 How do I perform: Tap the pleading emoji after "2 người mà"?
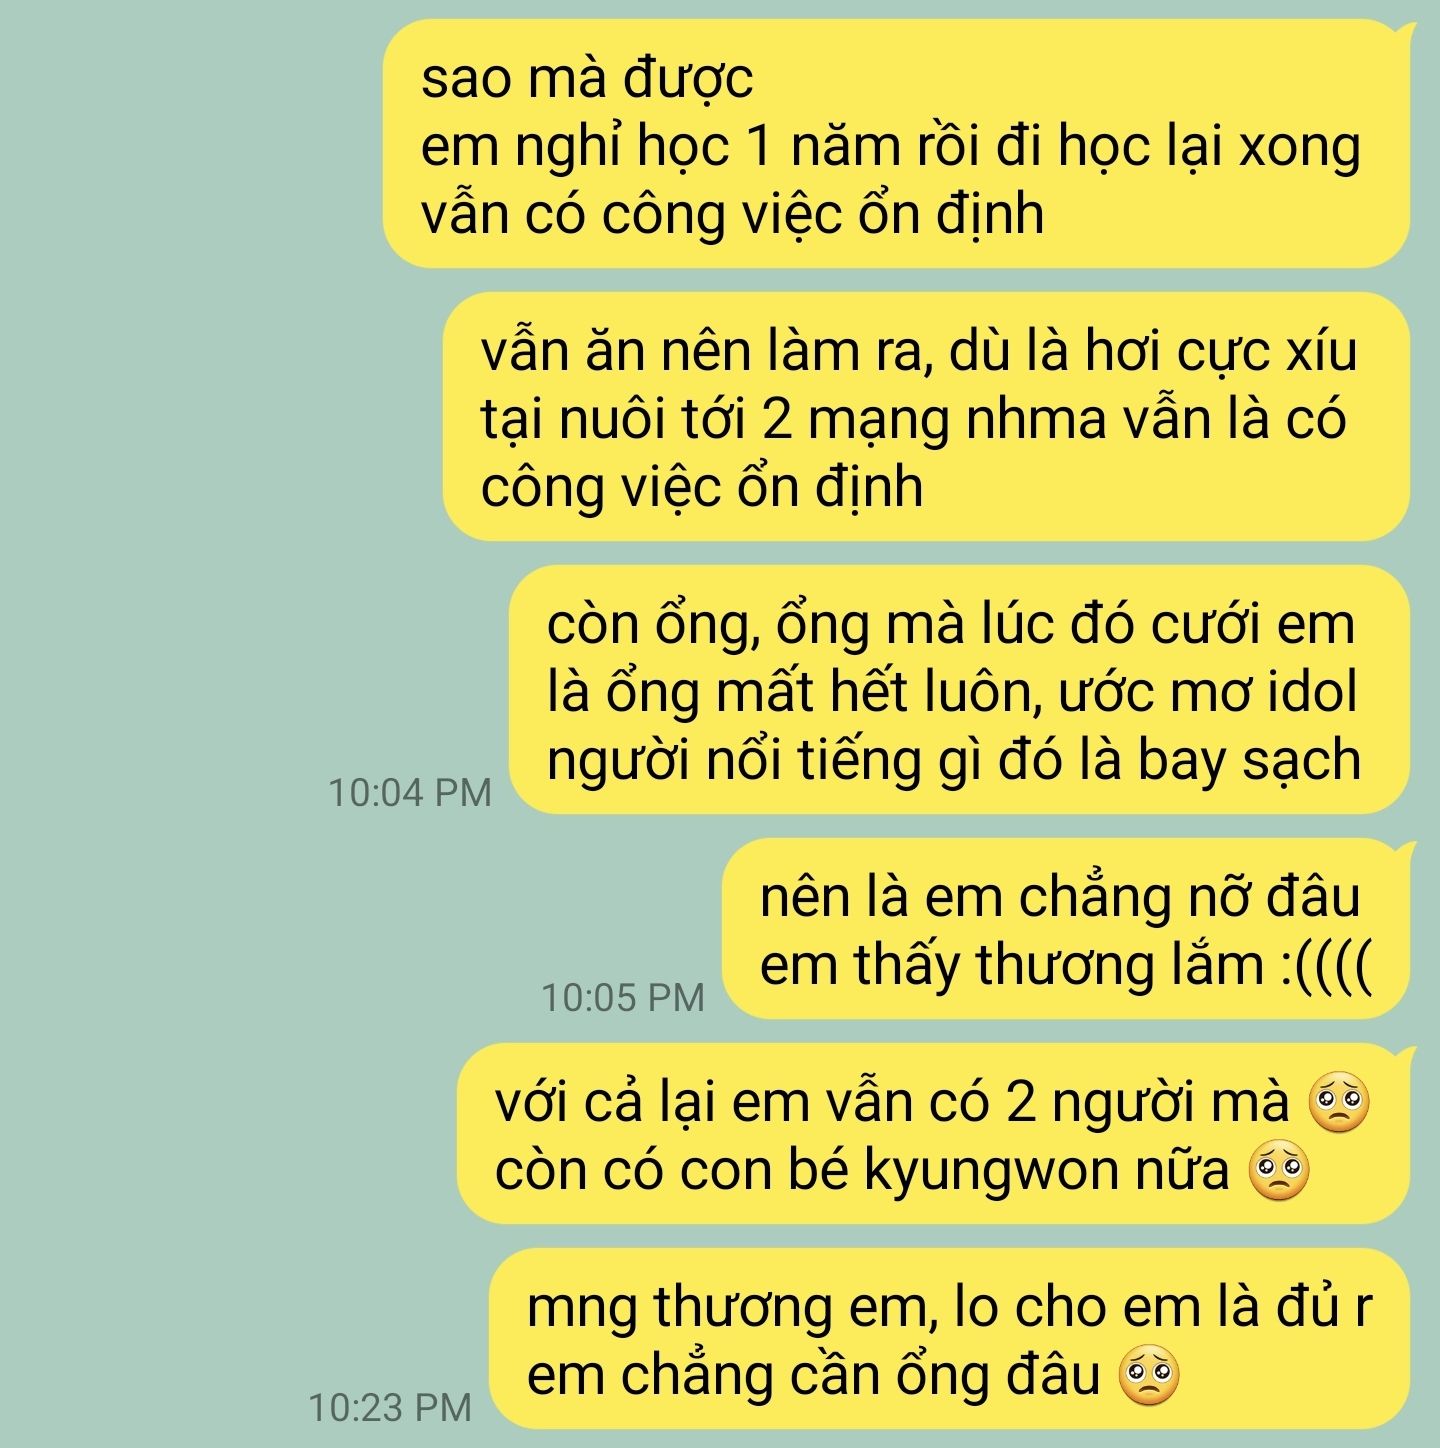[1340, 1102]
